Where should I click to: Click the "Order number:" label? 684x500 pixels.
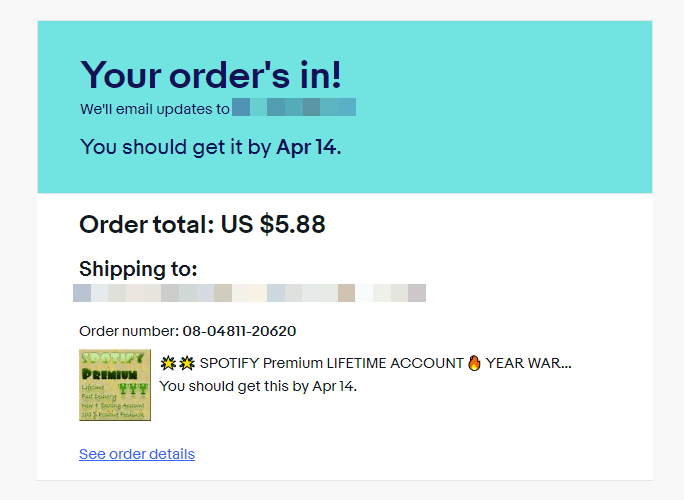(129, 331)
